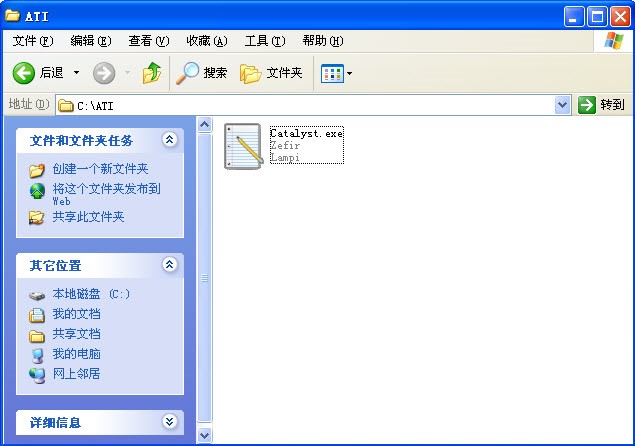Open the 查看(V) menu

[x=149, y=41]
